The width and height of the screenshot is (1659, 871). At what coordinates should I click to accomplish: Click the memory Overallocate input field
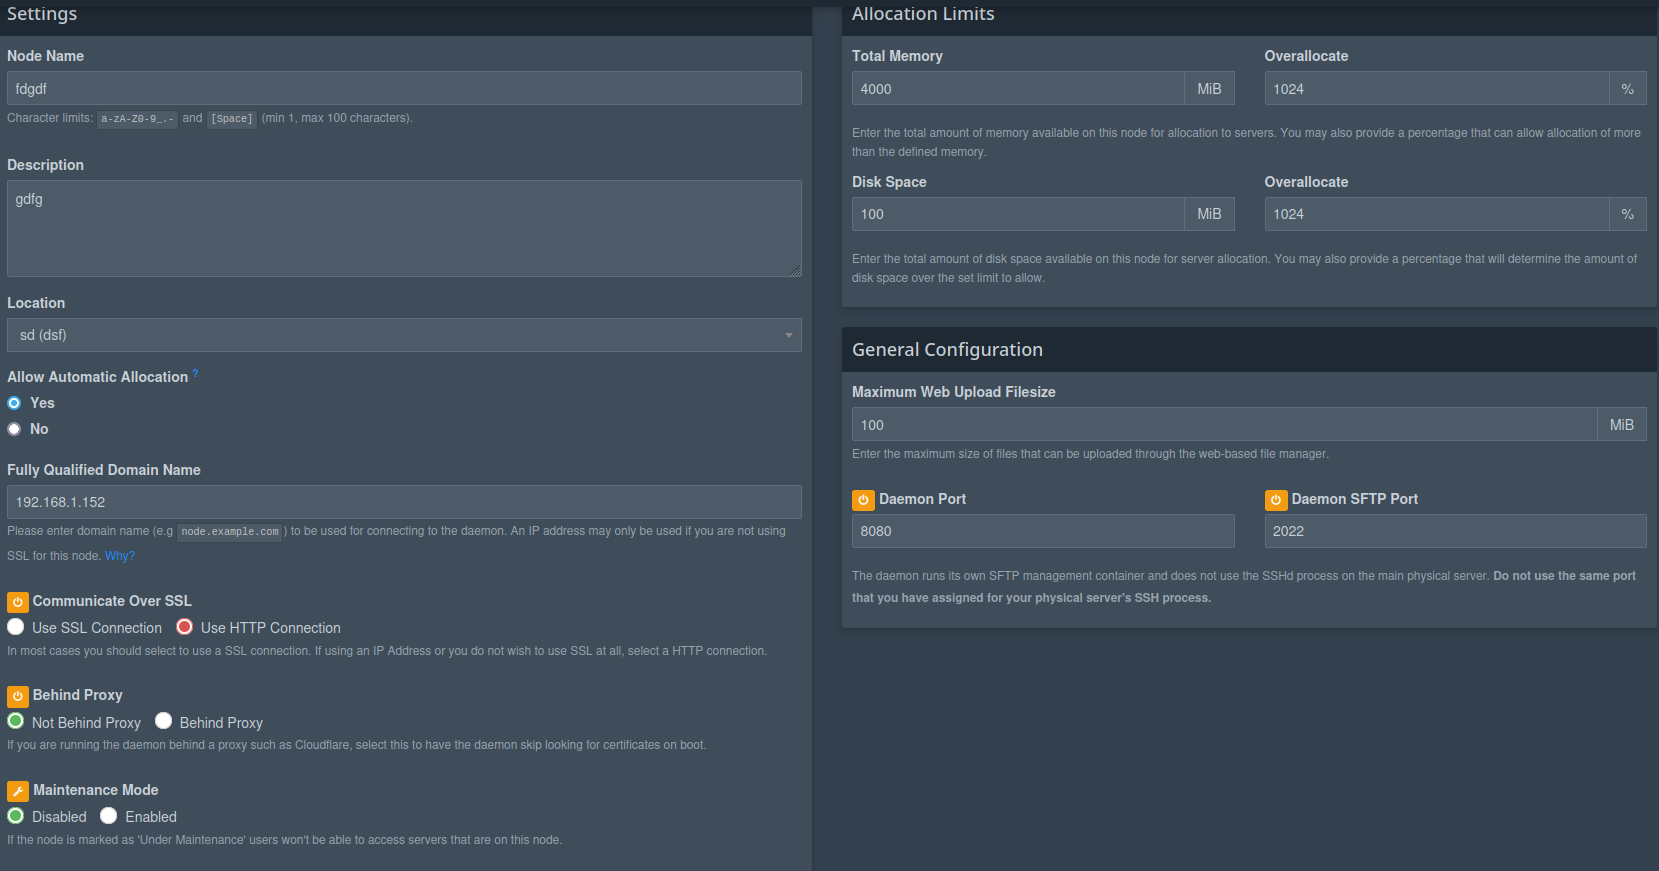pos(1437,88)
